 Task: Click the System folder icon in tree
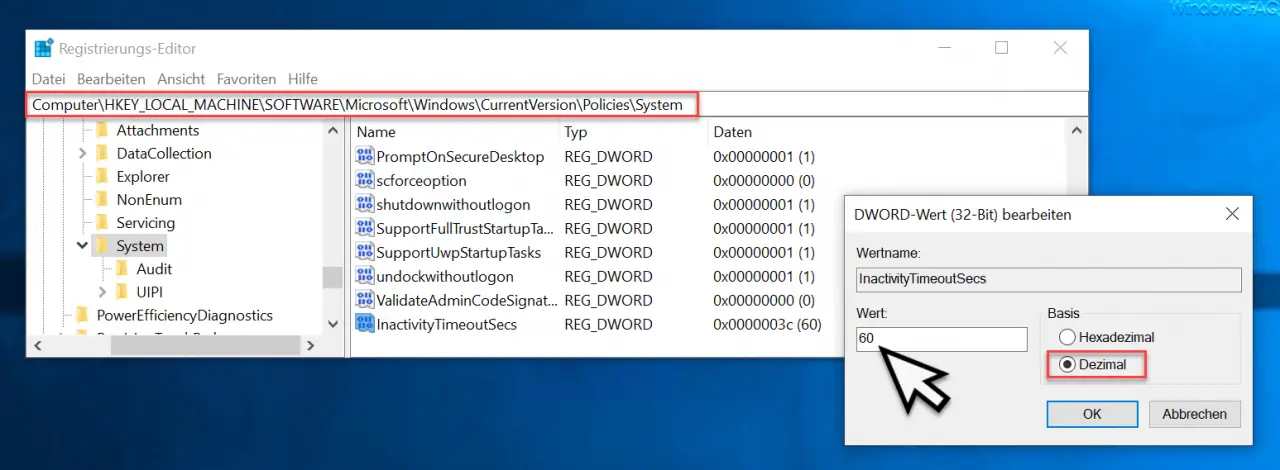point(101,245)
